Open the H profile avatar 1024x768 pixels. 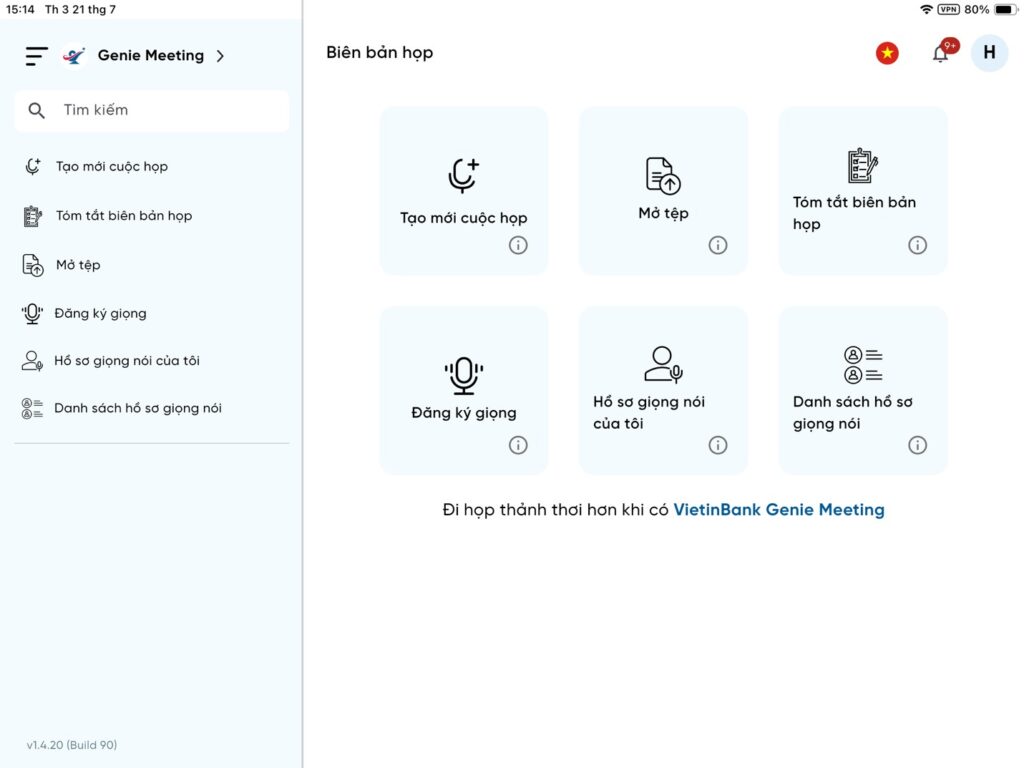[989, 53]
